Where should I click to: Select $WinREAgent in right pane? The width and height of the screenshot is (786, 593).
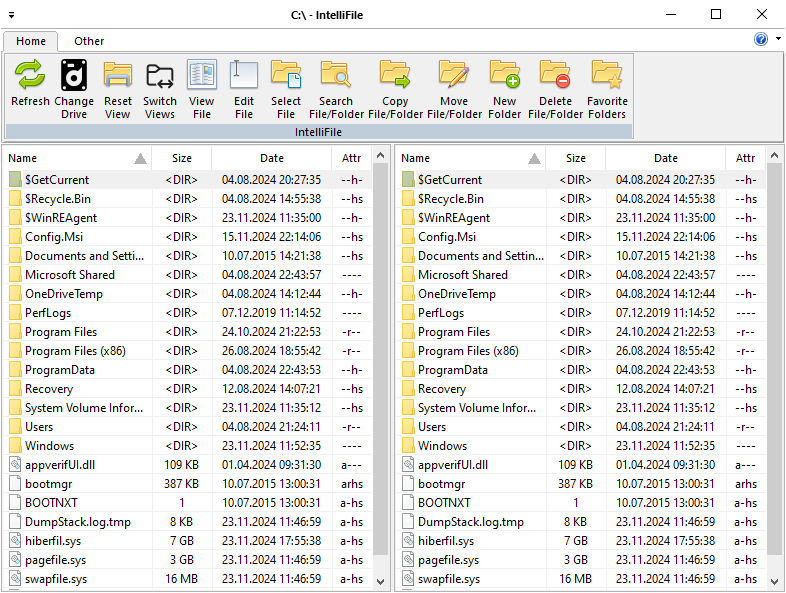tap(454, 218)
